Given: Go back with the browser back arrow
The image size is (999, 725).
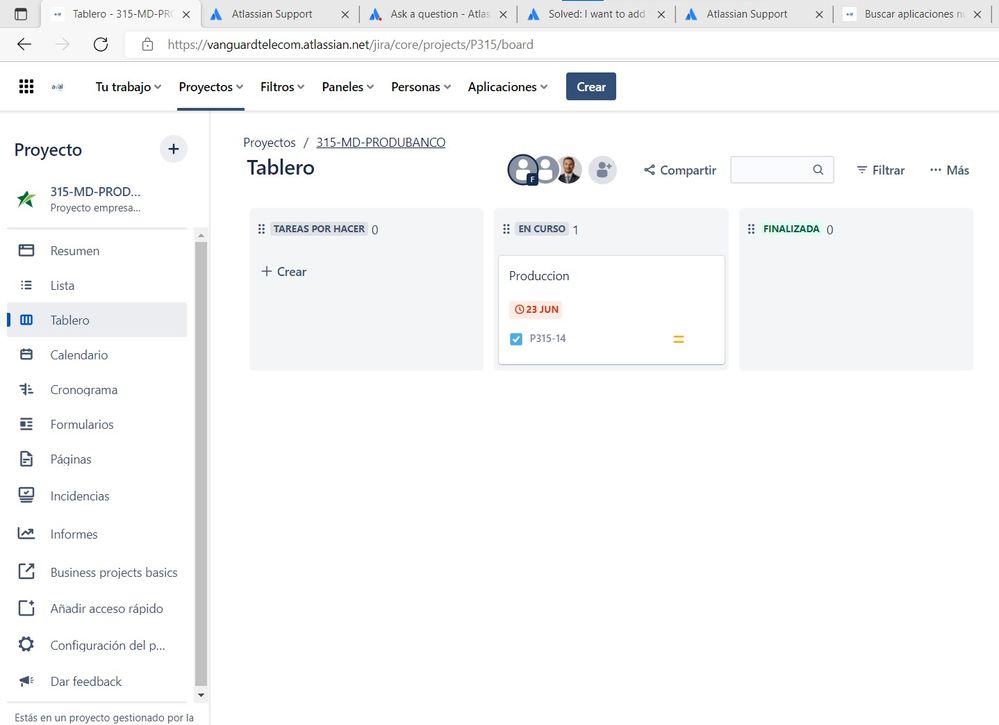Looking at the screenshot, I should pos(24,44).
